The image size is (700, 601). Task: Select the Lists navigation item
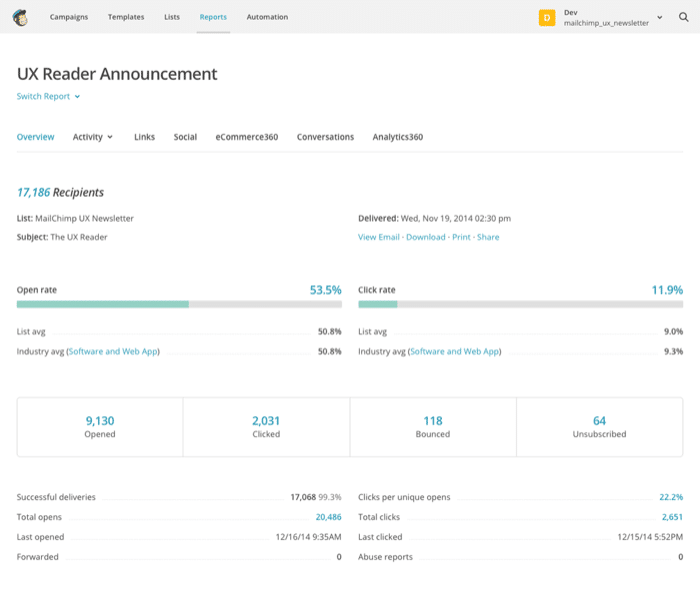172,17
